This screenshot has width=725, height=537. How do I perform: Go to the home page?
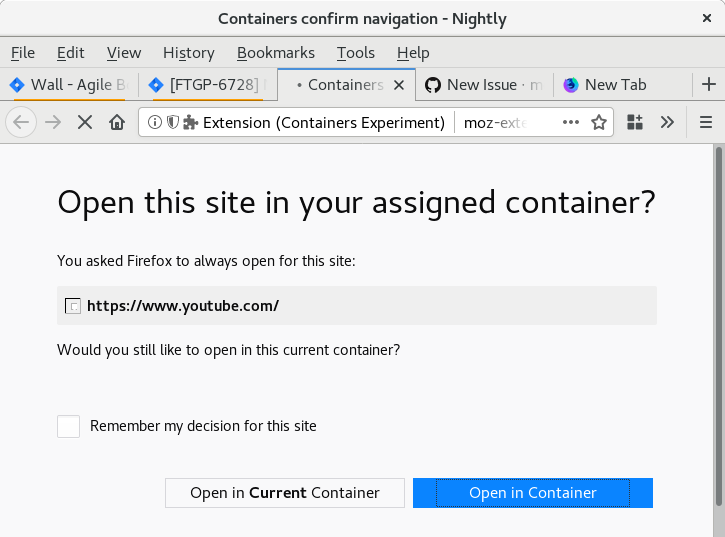click(x=117, y=122)
